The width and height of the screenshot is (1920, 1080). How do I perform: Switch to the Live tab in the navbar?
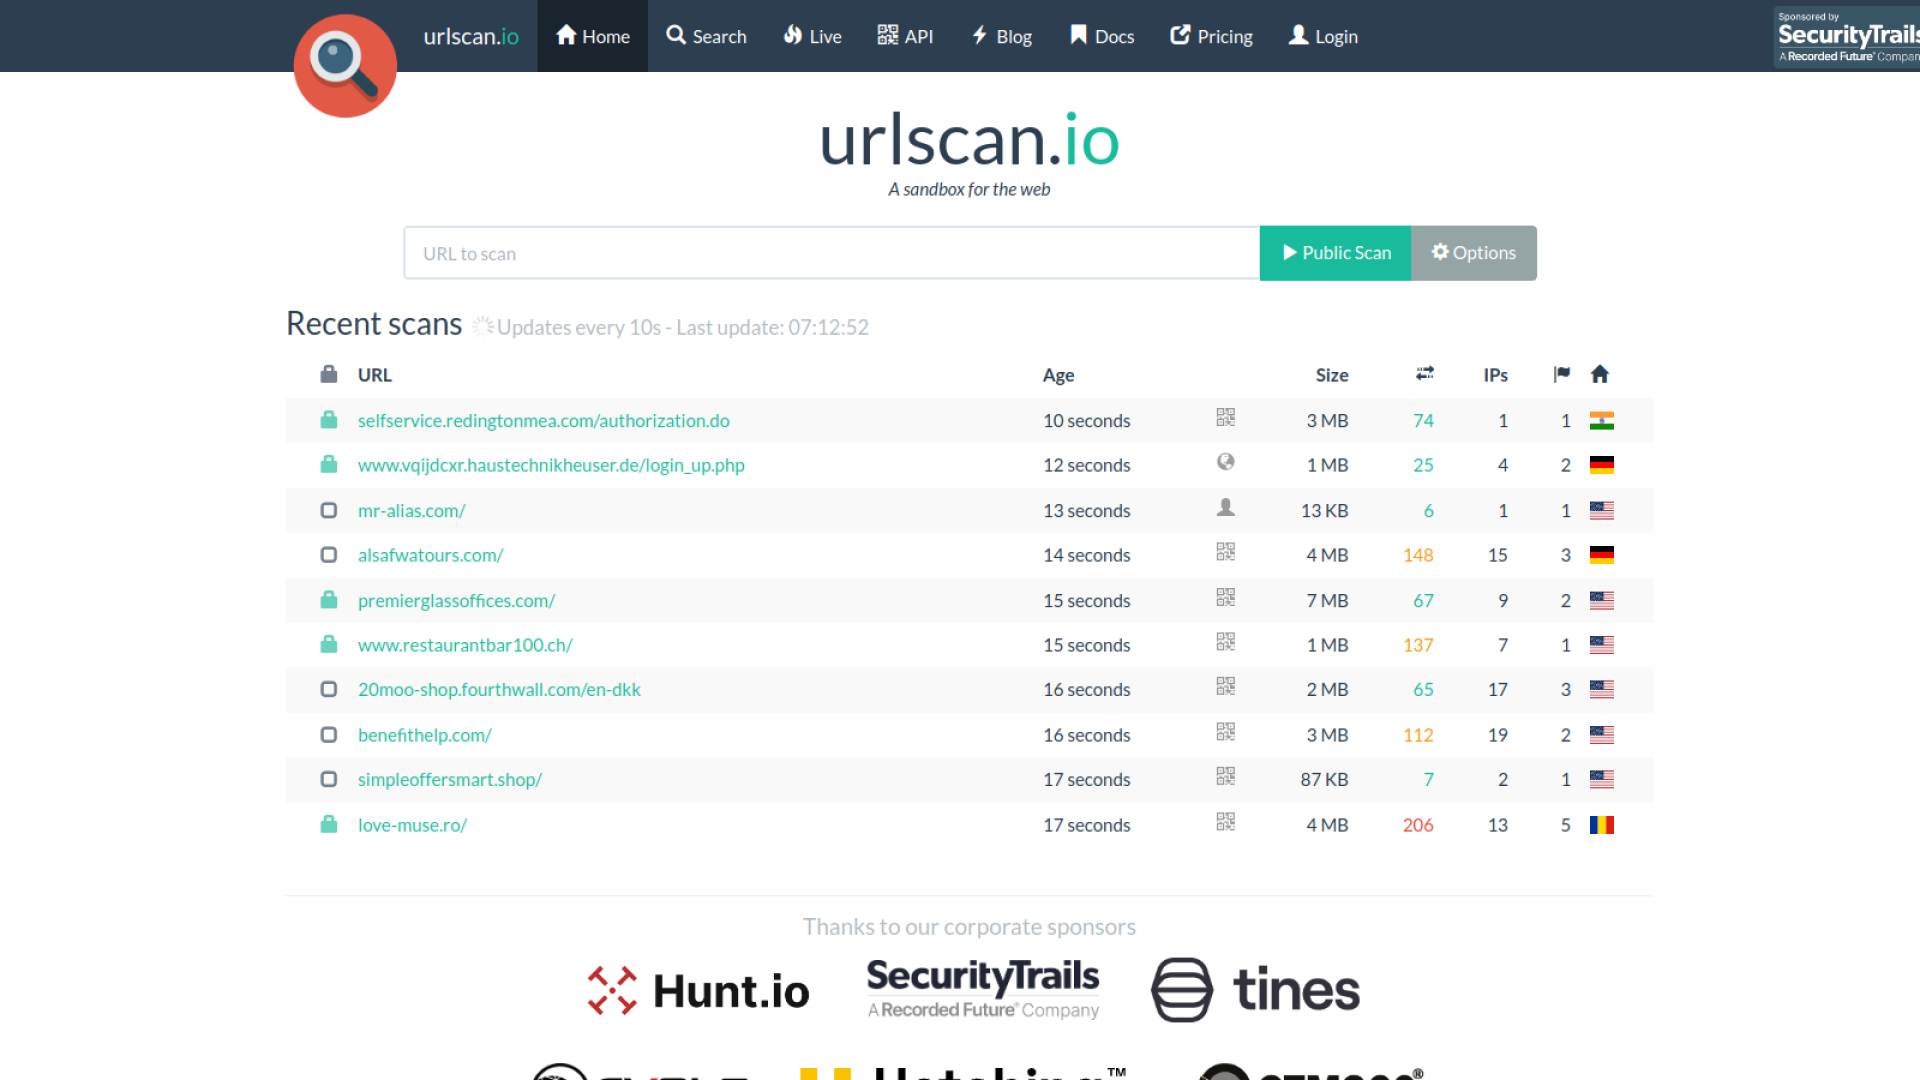pos(812,36)
